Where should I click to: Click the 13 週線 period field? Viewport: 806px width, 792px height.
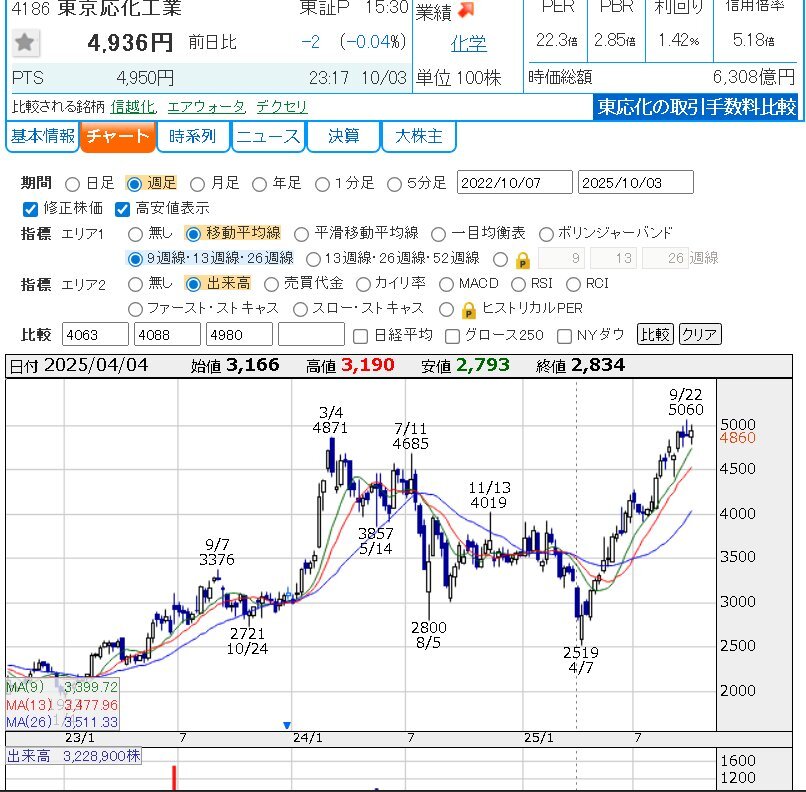(613, 258)
